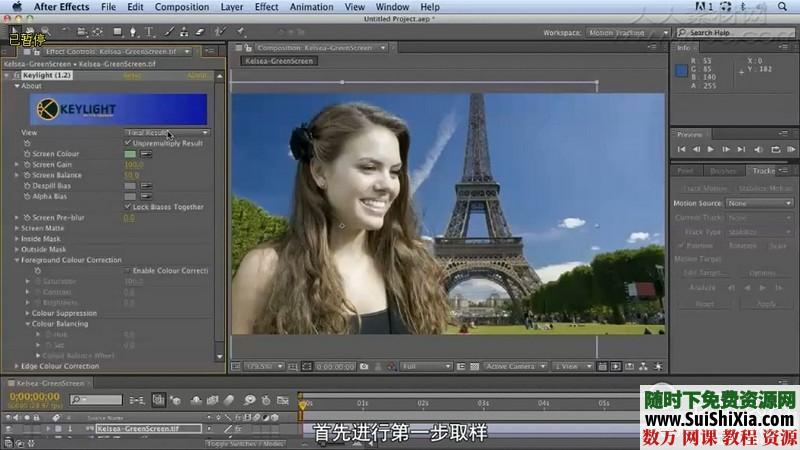800x450 pixels.
Task: Choose the Brush tool
Action: (x=167, y=32)
